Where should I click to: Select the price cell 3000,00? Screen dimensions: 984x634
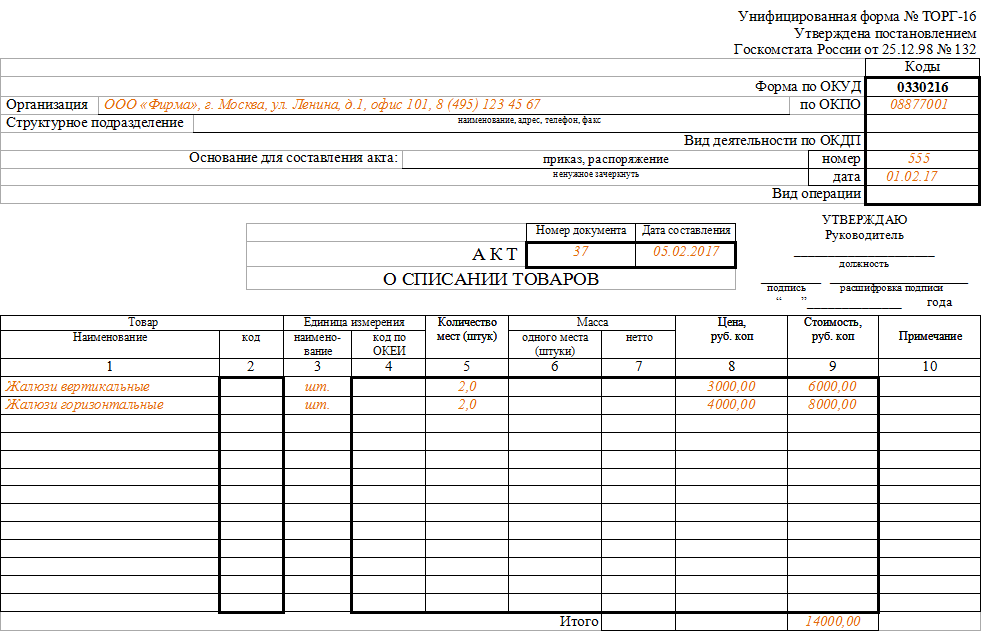(x=731, y=386)
